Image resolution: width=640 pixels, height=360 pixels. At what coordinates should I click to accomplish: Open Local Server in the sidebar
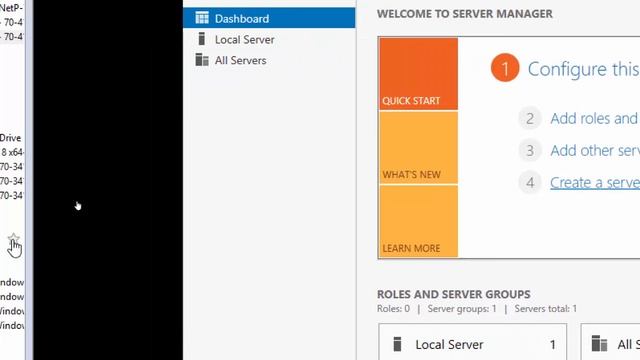coord(244,40)
